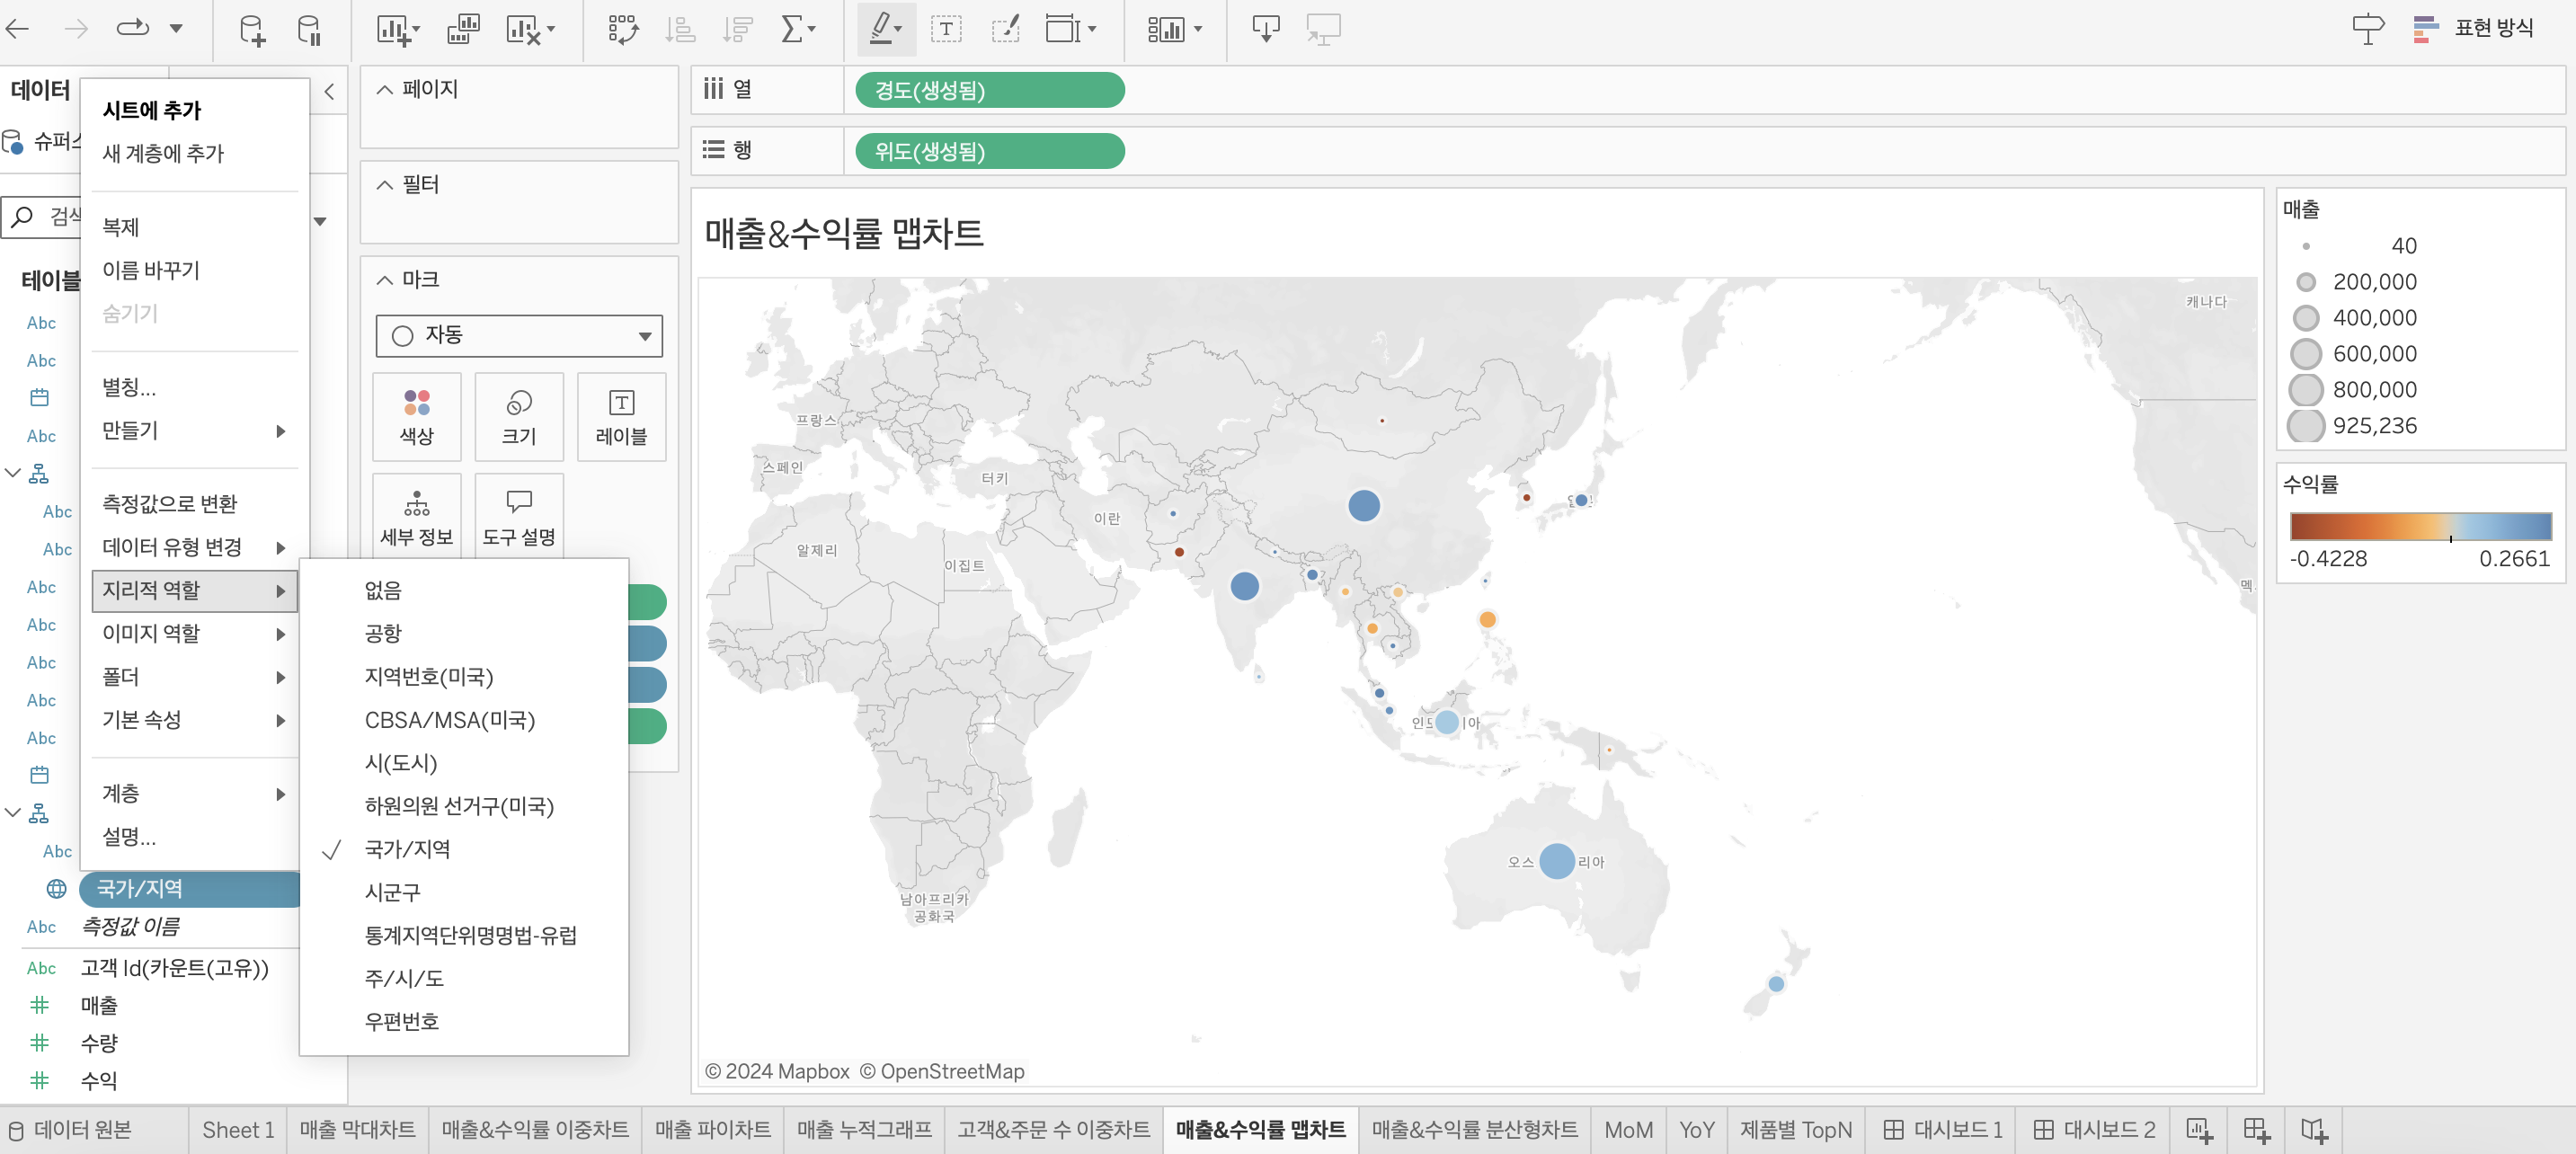This screenshot has width=2576, height=1154.
Task: Click the 수익률 color gradient legend
Action: [x=2420, y=526]
